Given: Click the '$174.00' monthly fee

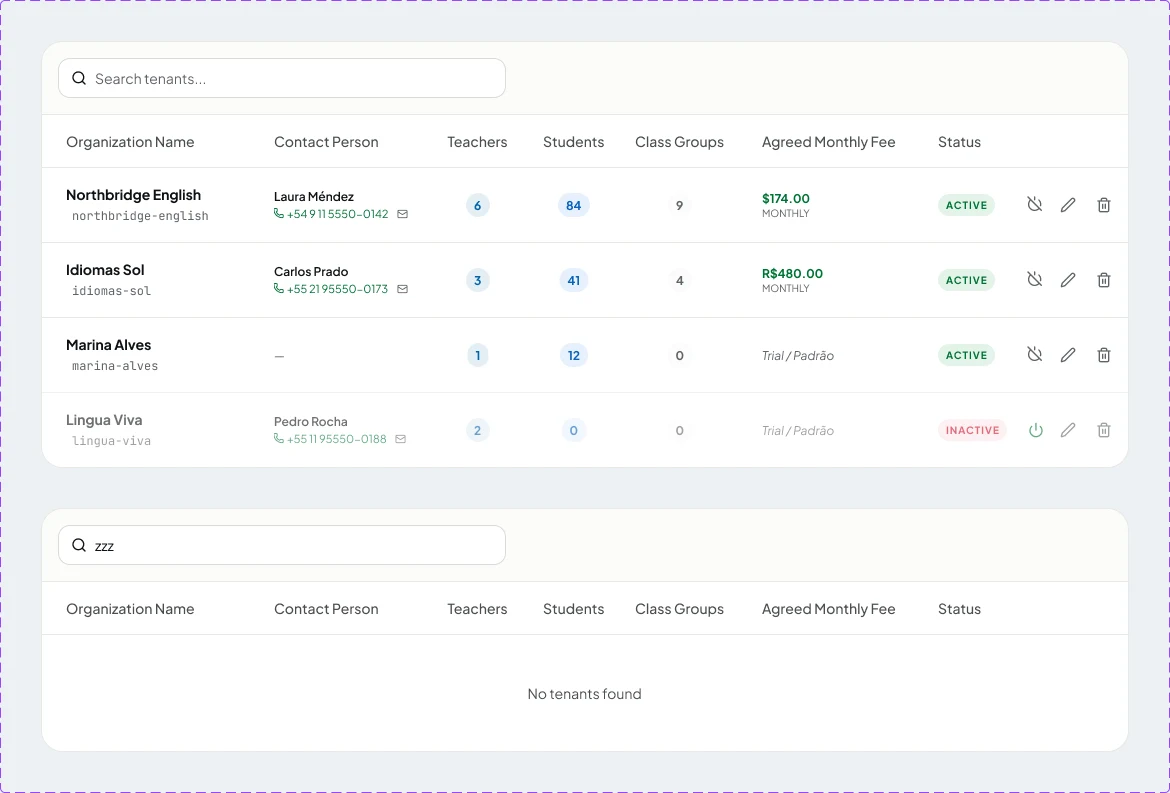Looking at the screenshot, I should 786,198.
